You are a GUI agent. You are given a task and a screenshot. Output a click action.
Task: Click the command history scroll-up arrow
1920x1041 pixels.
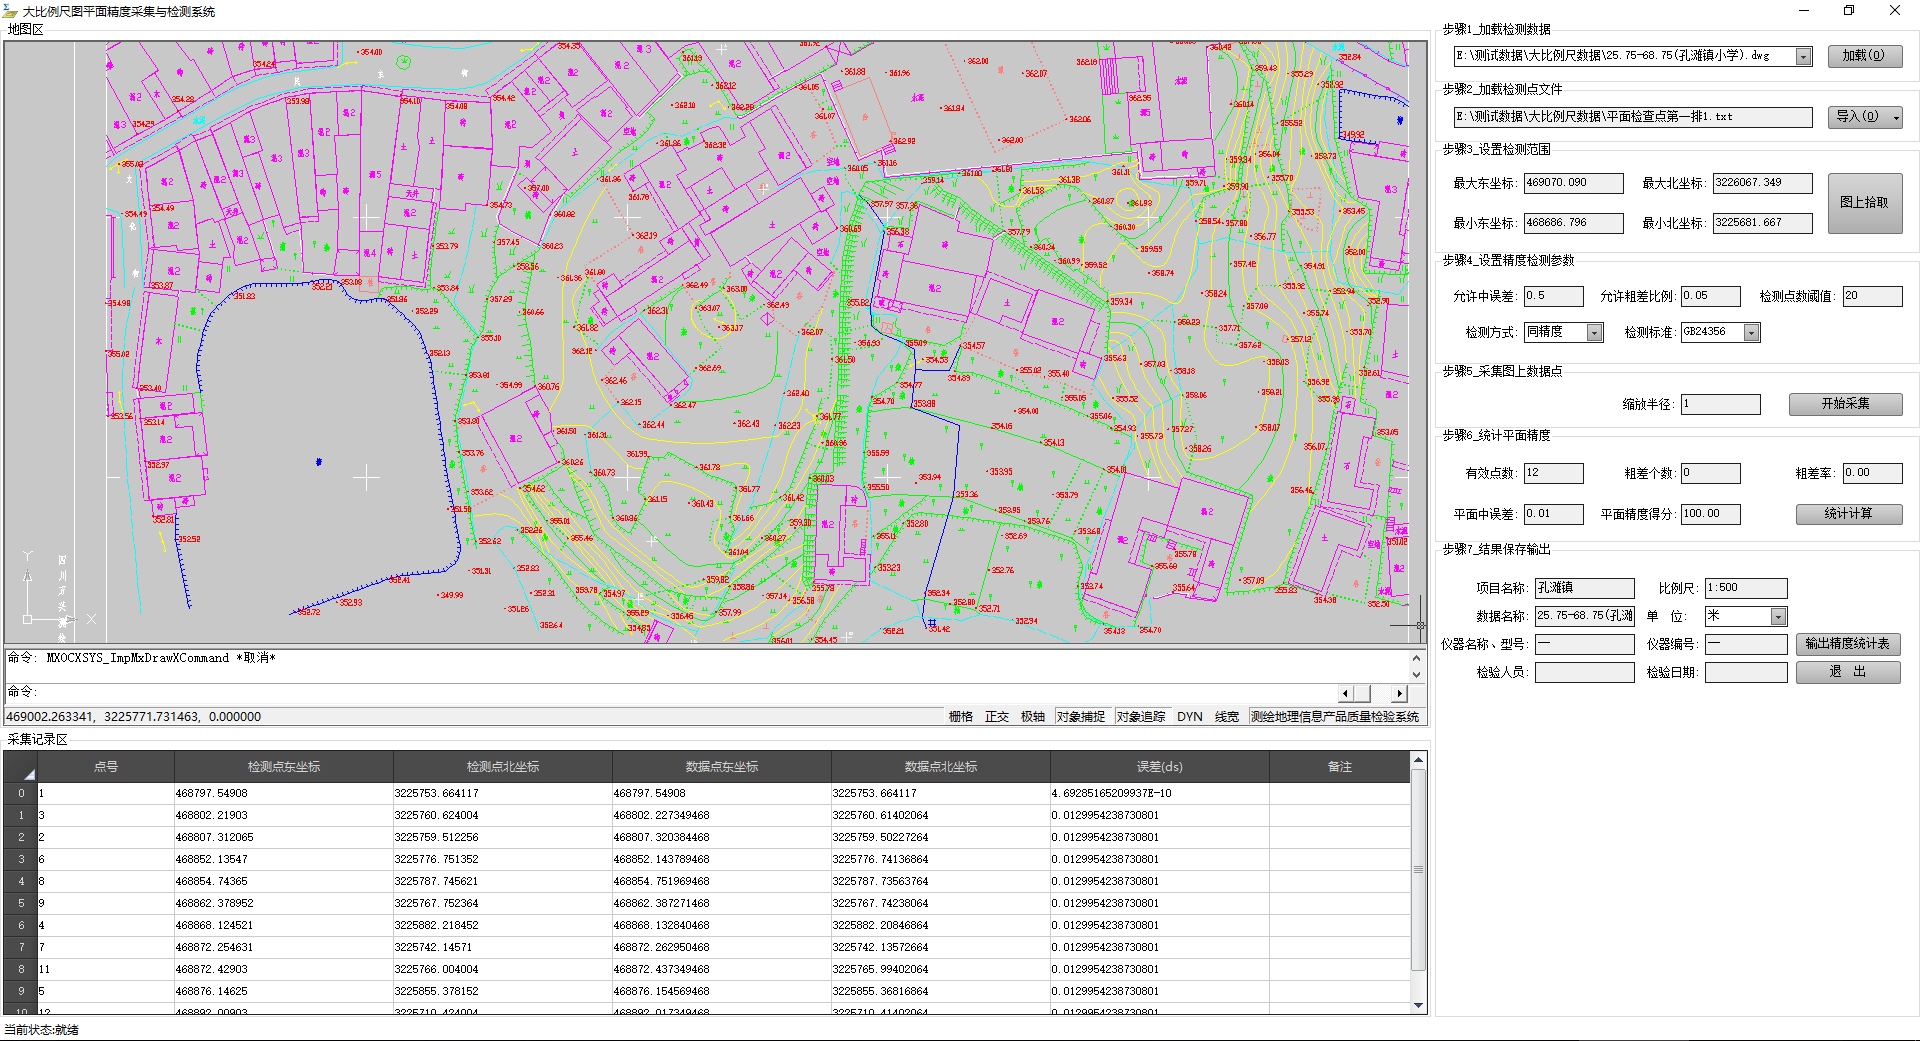1416,658
